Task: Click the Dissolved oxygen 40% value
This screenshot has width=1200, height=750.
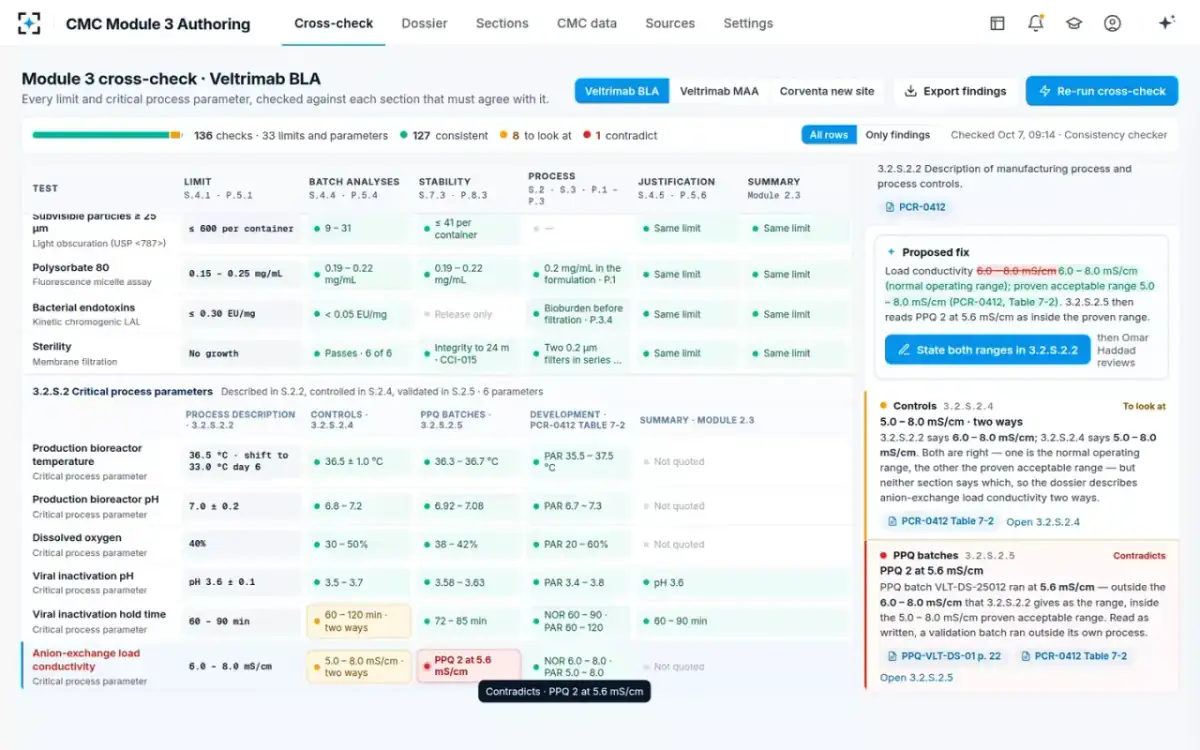Action: pyautogui.click(x=242, y=544)
